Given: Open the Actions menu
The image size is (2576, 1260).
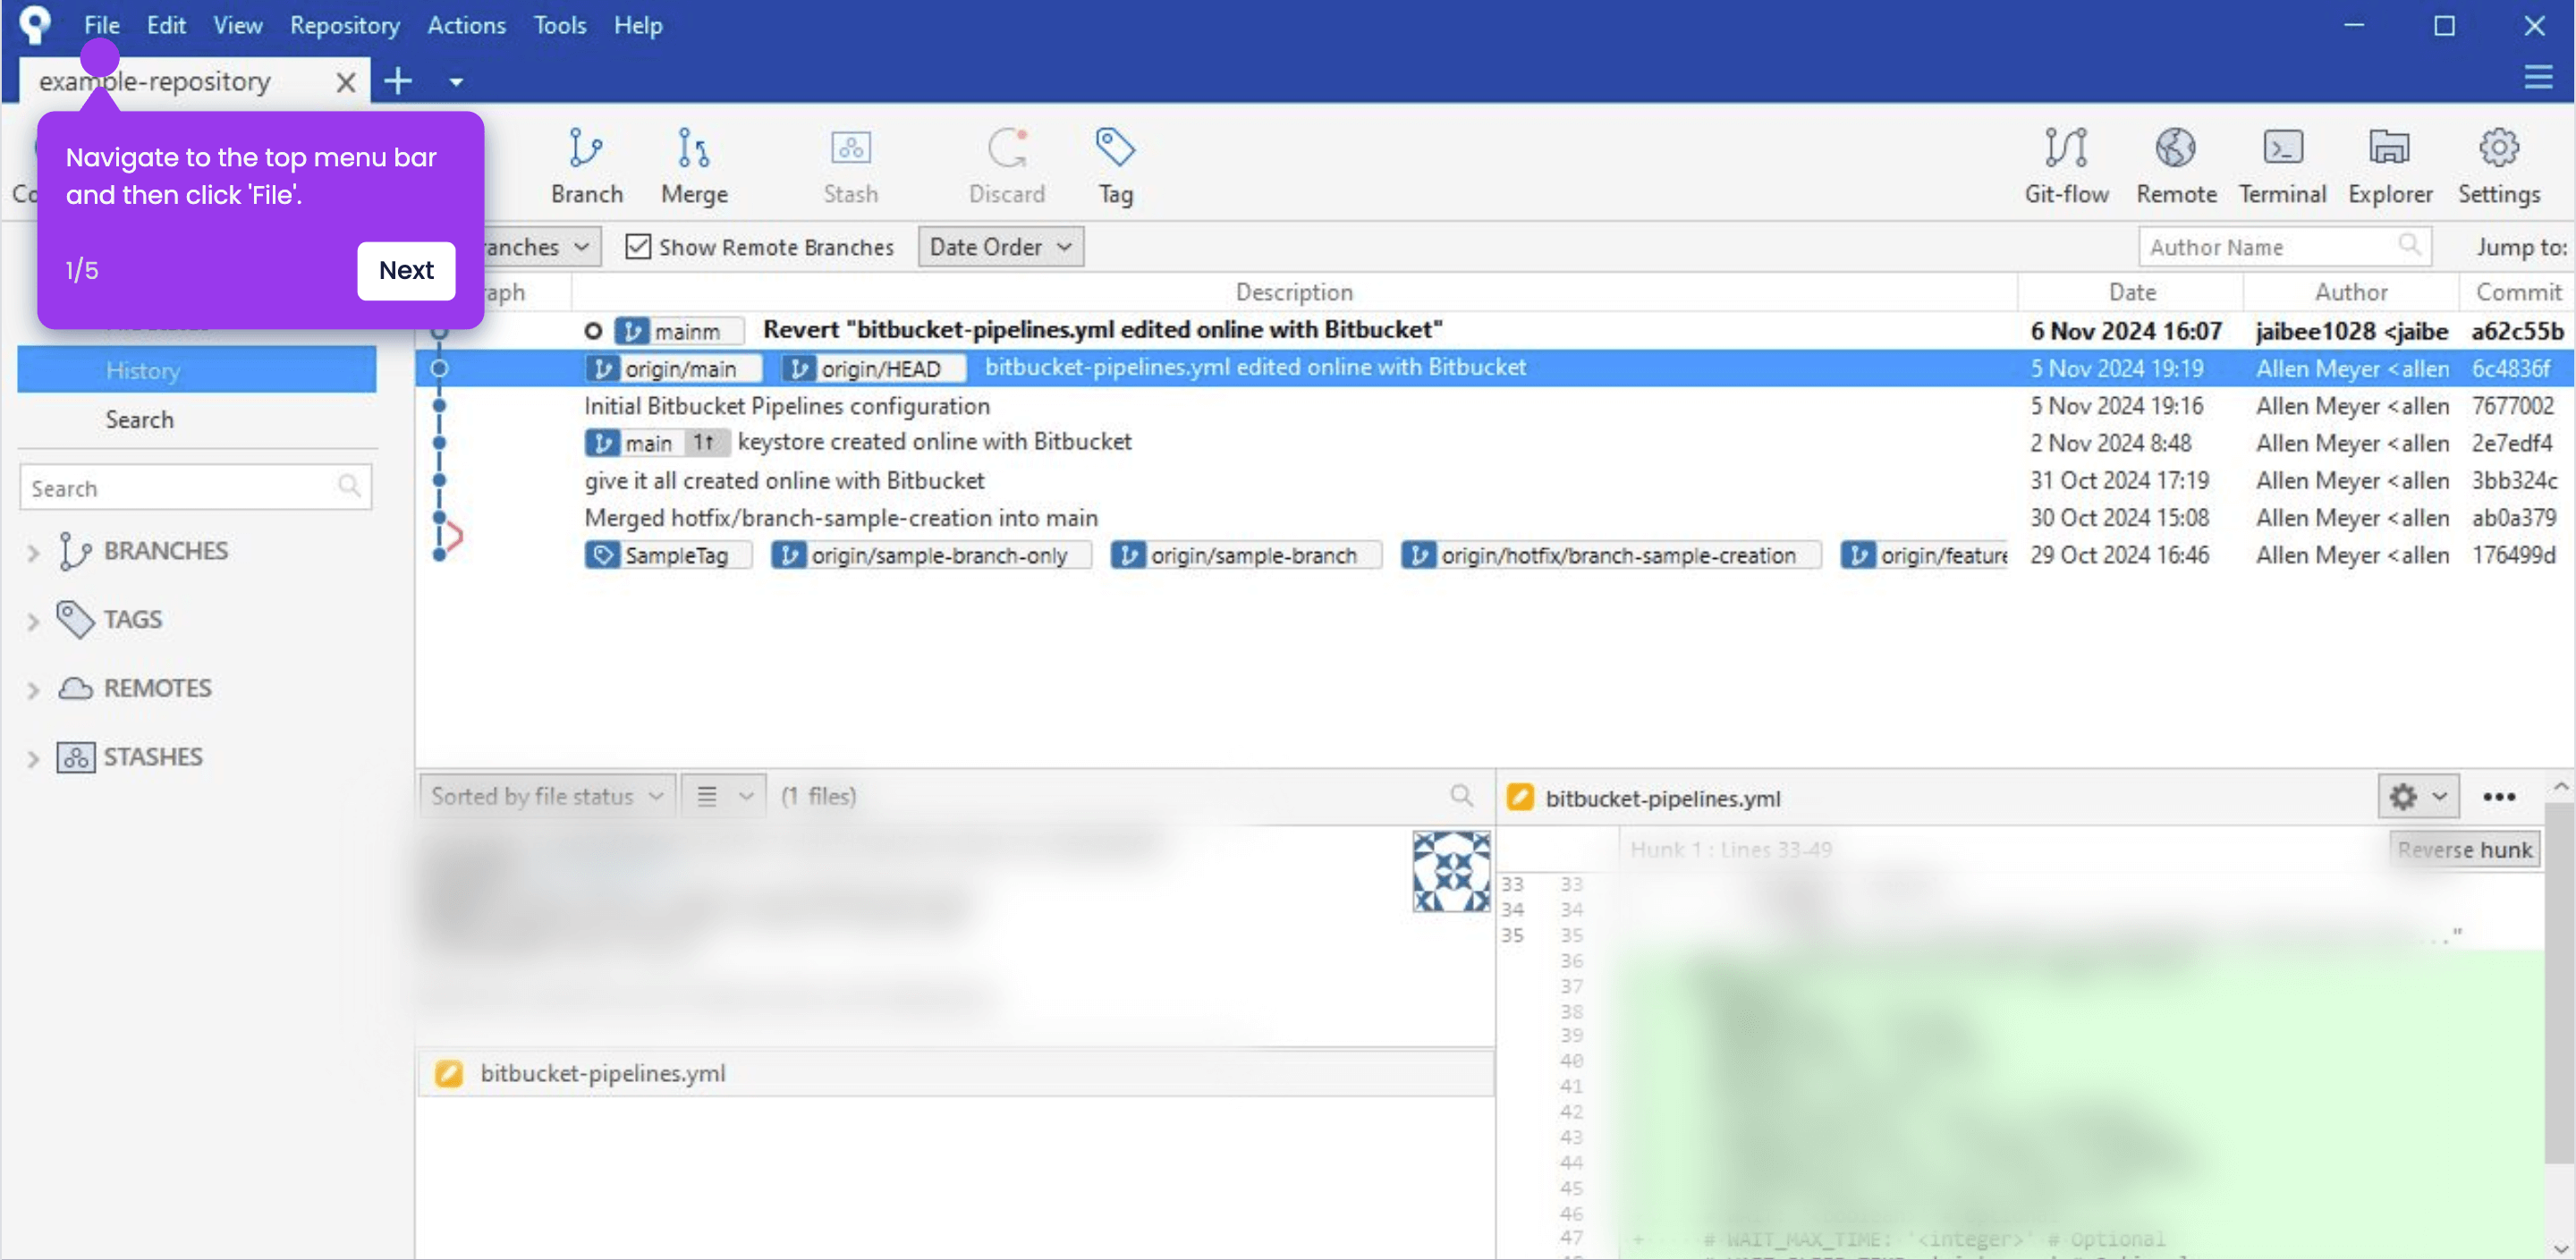Looking at the screenshot, I should coord(466,25).
